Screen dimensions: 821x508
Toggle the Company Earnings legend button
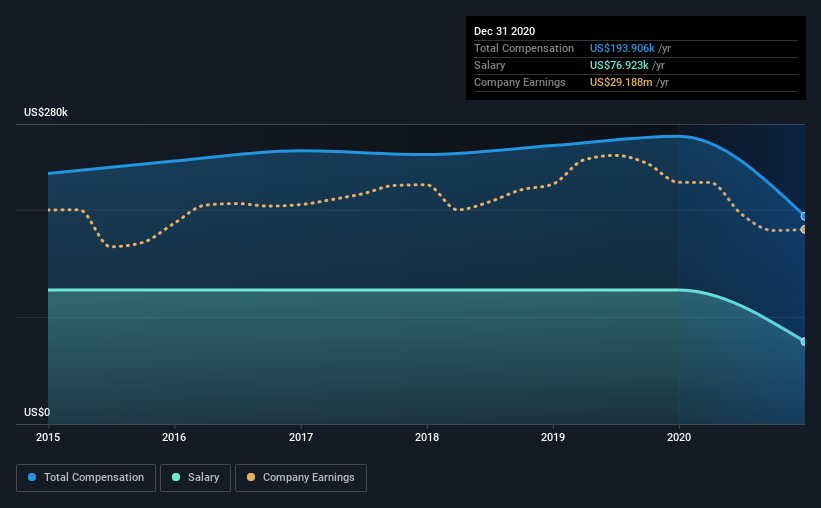point(301,478)
